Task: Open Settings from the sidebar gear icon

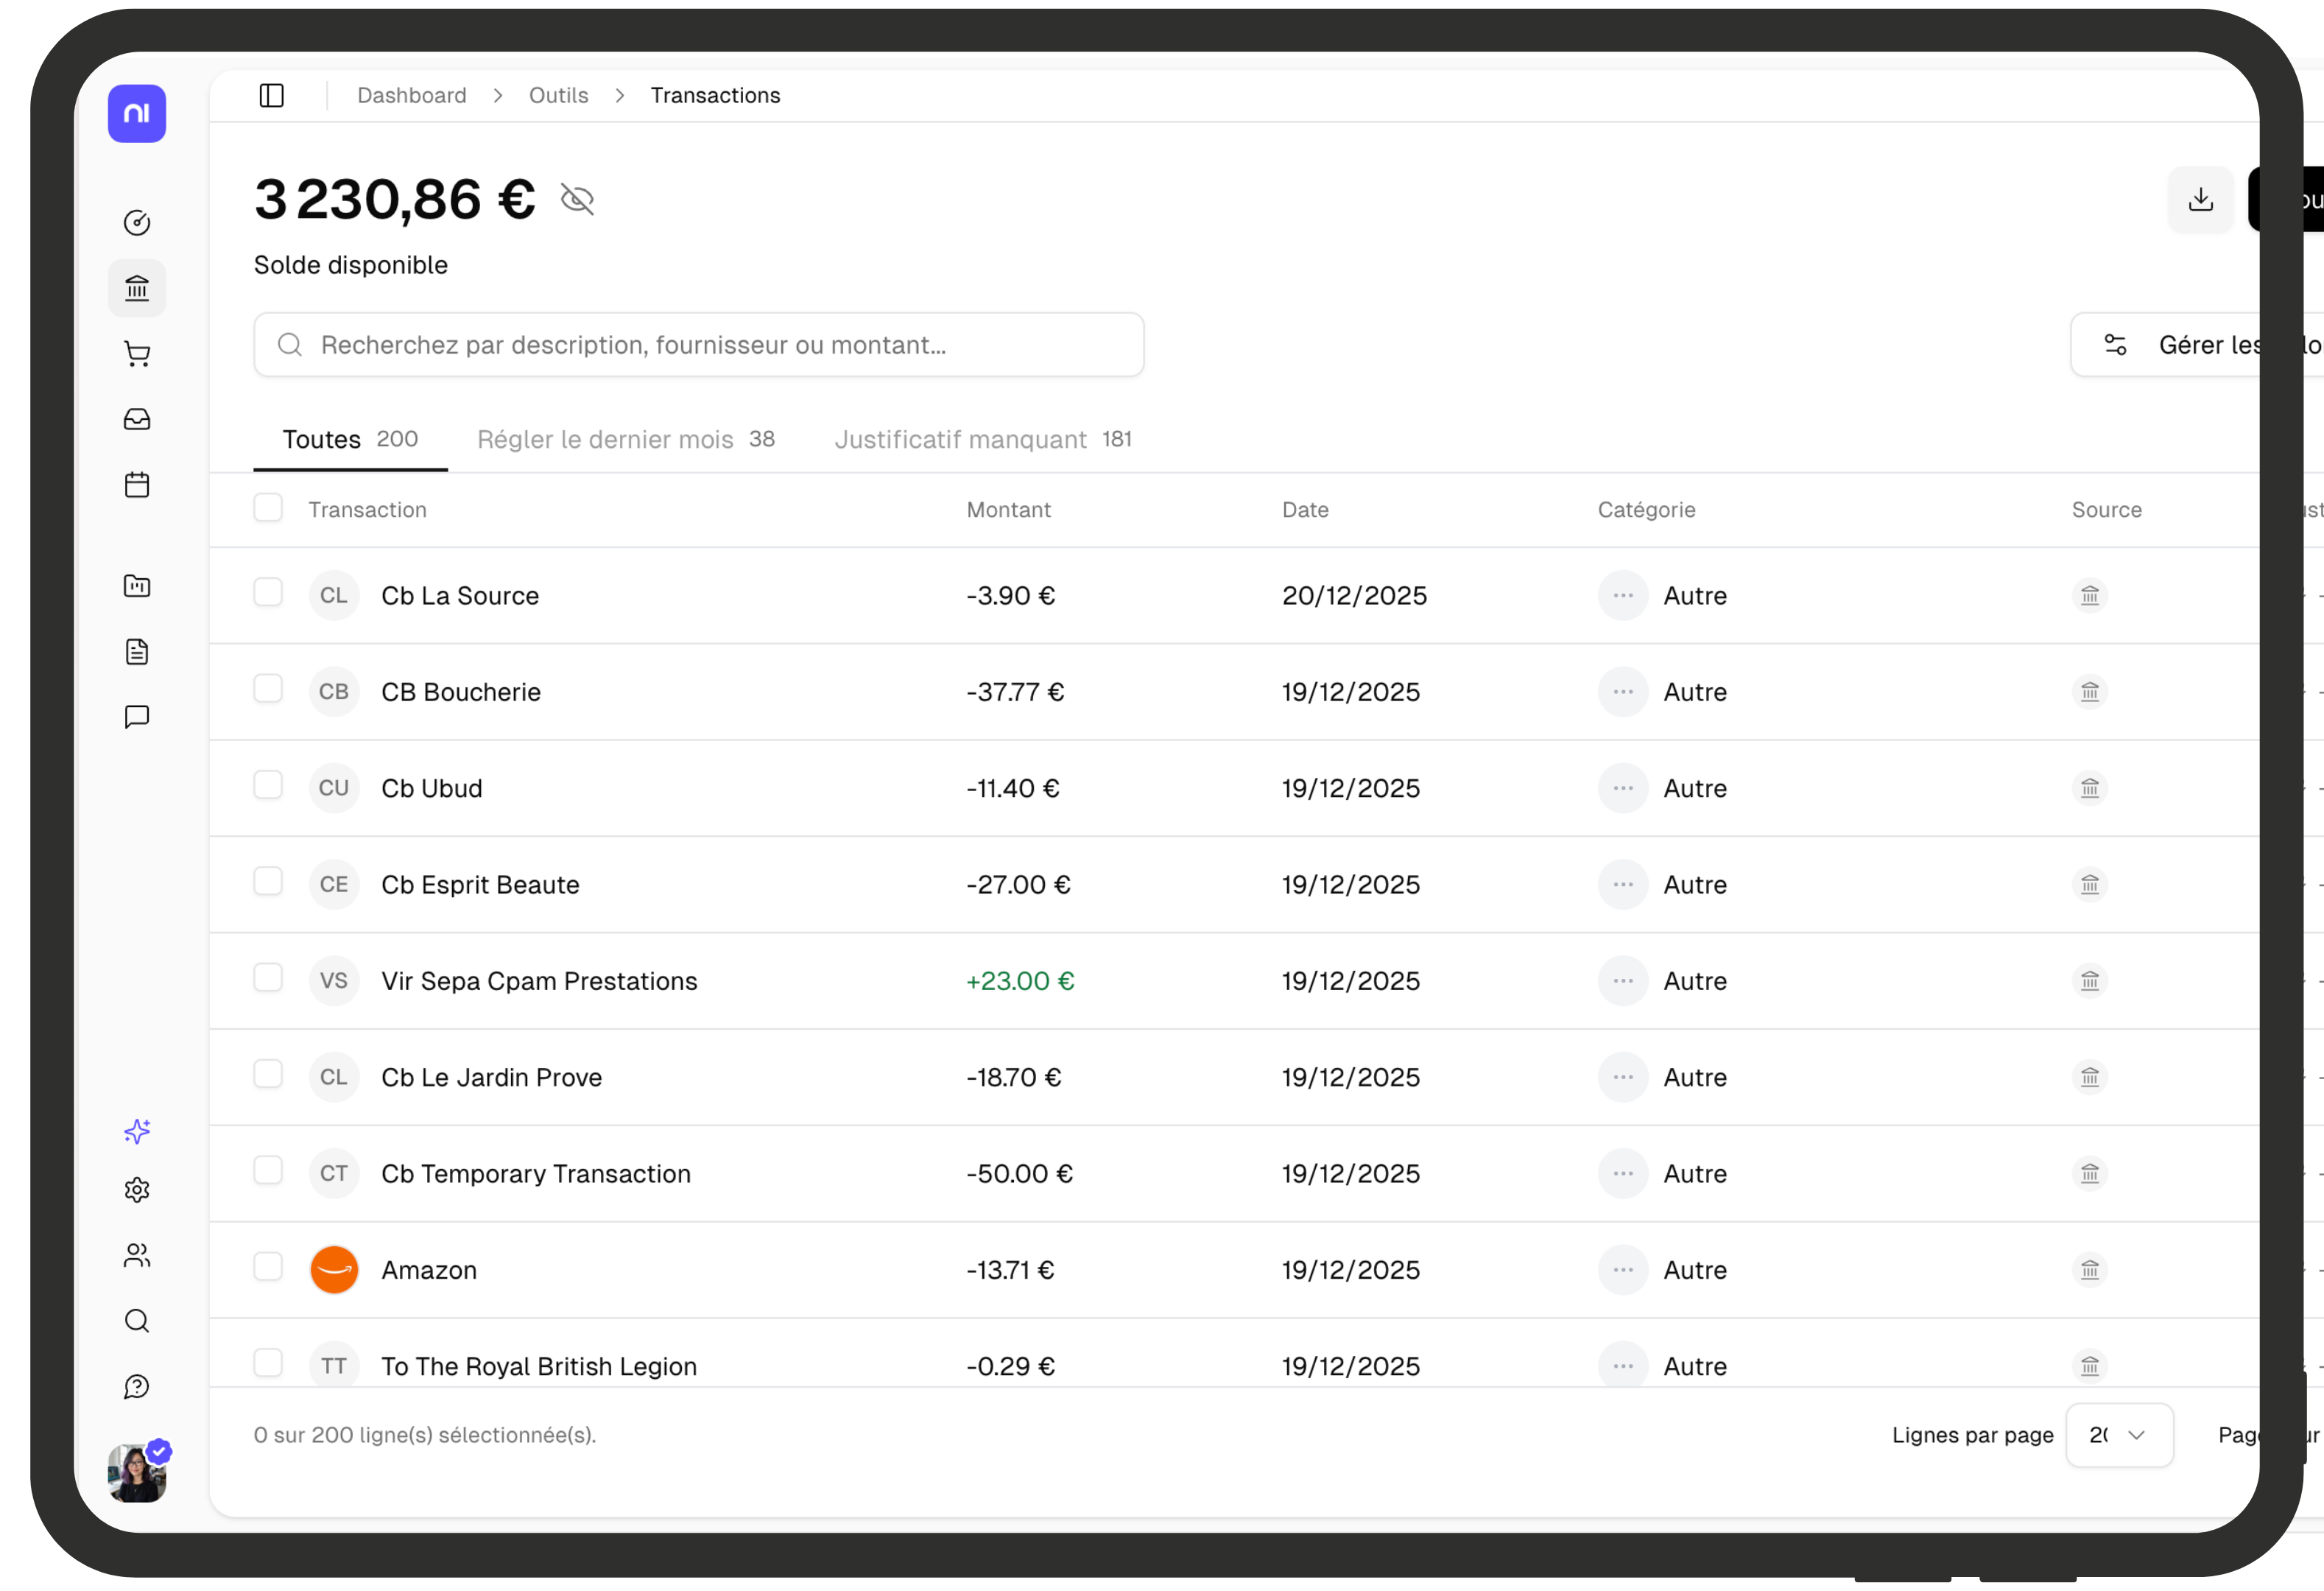Action: pos(137,1189)
